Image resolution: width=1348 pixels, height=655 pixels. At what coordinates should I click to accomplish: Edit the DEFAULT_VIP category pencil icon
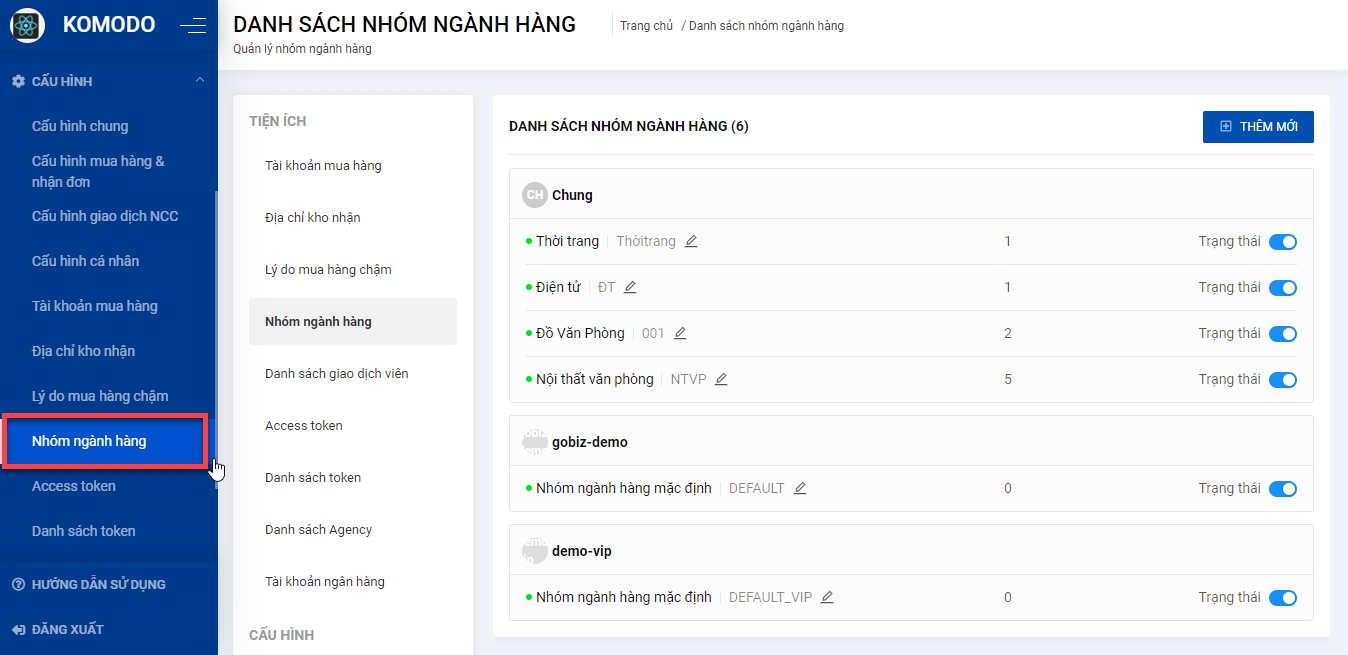point(827,597)
